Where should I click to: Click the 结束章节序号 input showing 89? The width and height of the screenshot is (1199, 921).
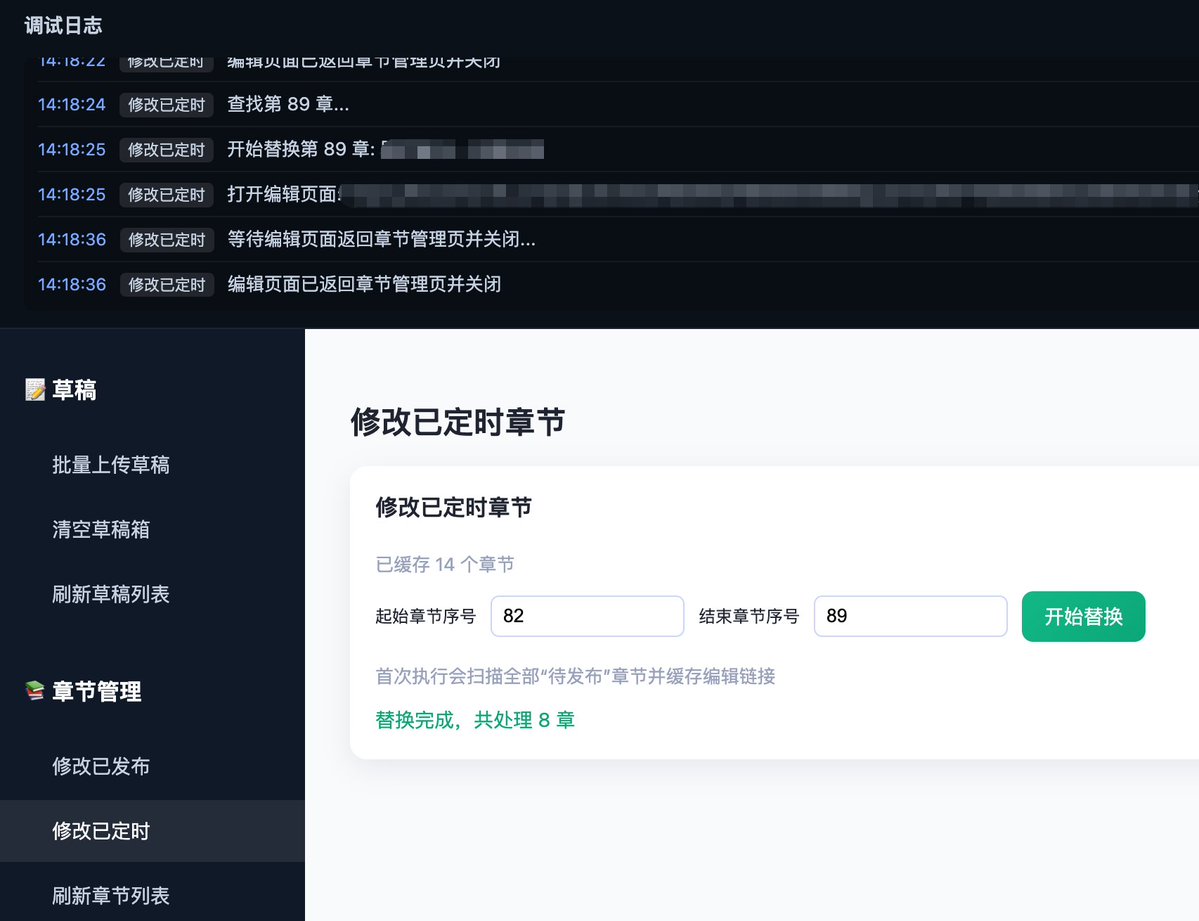(910, 616)
